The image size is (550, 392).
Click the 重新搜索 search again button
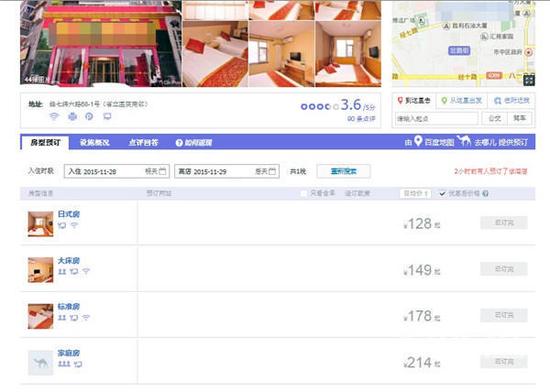pos(344,171)
